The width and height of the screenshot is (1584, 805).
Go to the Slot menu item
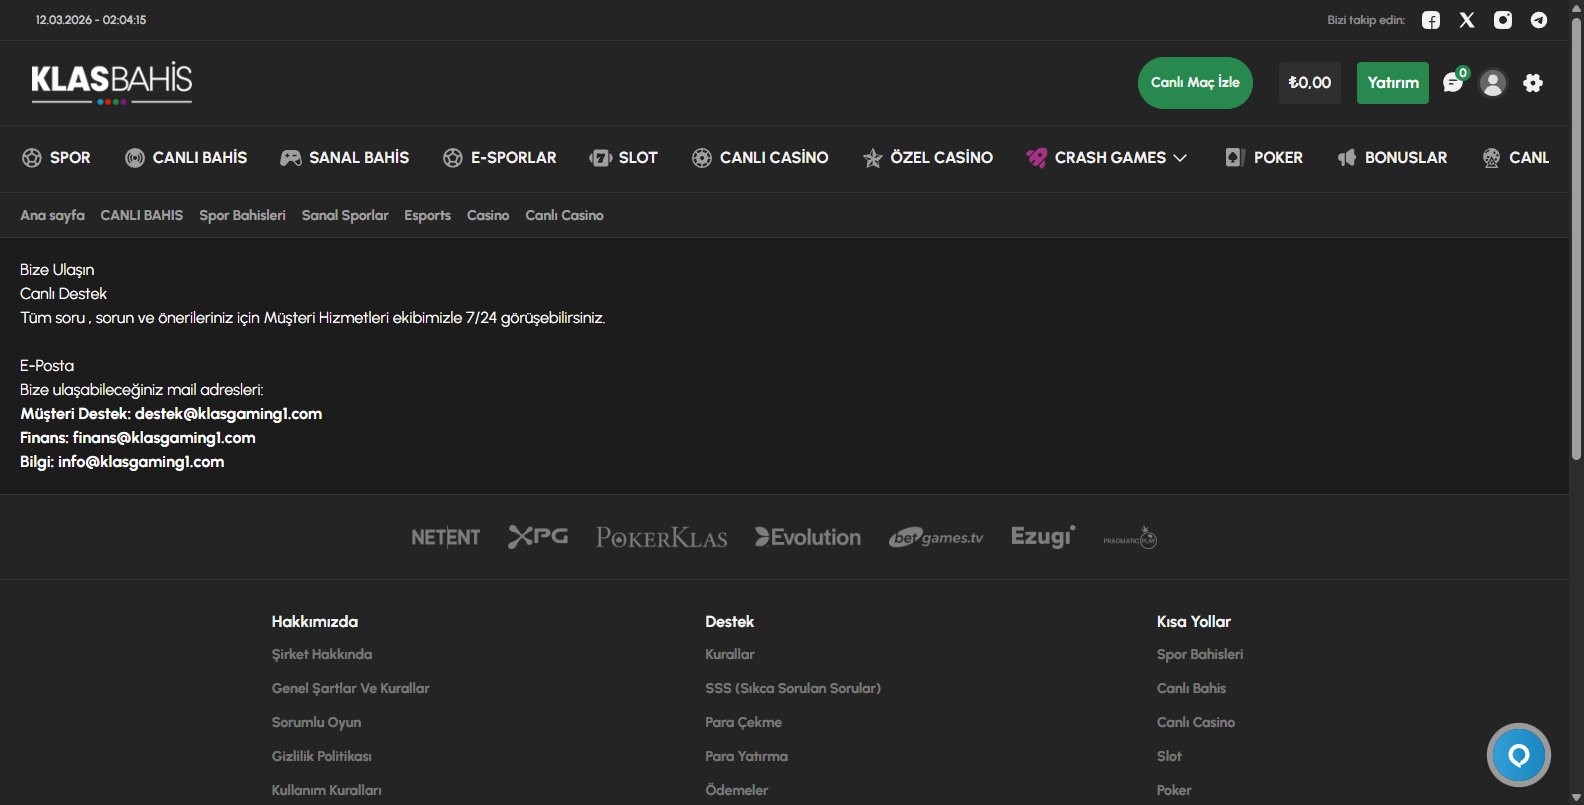click(624, 158)
